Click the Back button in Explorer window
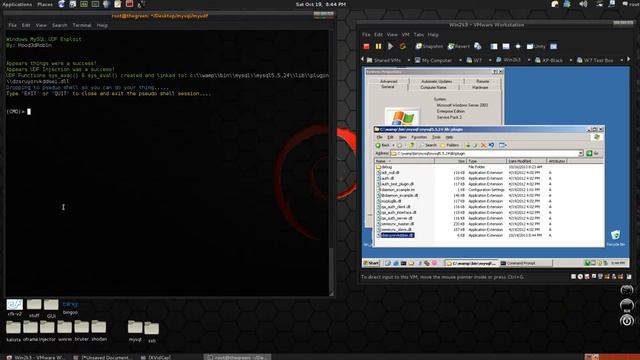 pyautogui.click(x=383, y=145)
